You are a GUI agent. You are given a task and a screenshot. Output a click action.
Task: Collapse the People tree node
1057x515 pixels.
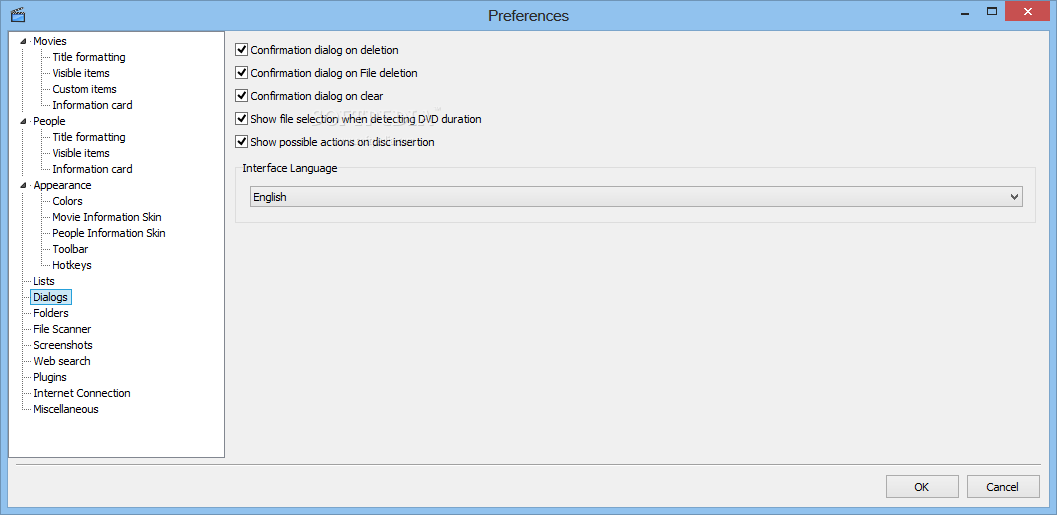click(x=24, y=121)
